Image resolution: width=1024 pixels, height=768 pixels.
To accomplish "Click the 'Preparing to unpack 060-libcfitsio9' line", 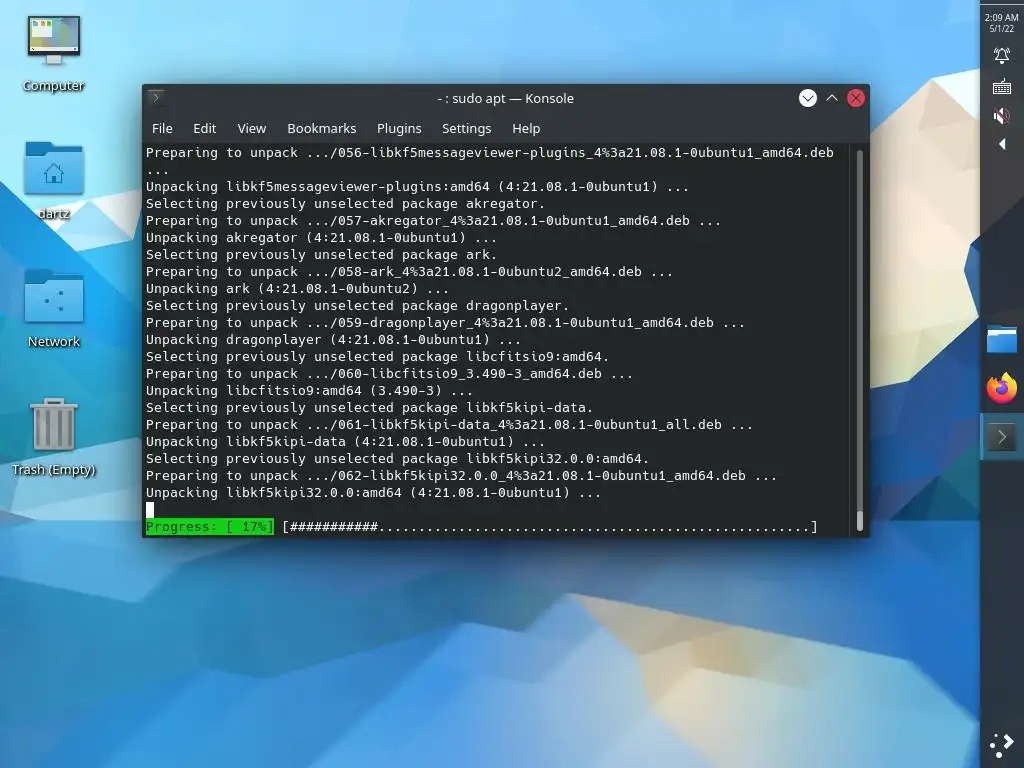I will 389,374.
